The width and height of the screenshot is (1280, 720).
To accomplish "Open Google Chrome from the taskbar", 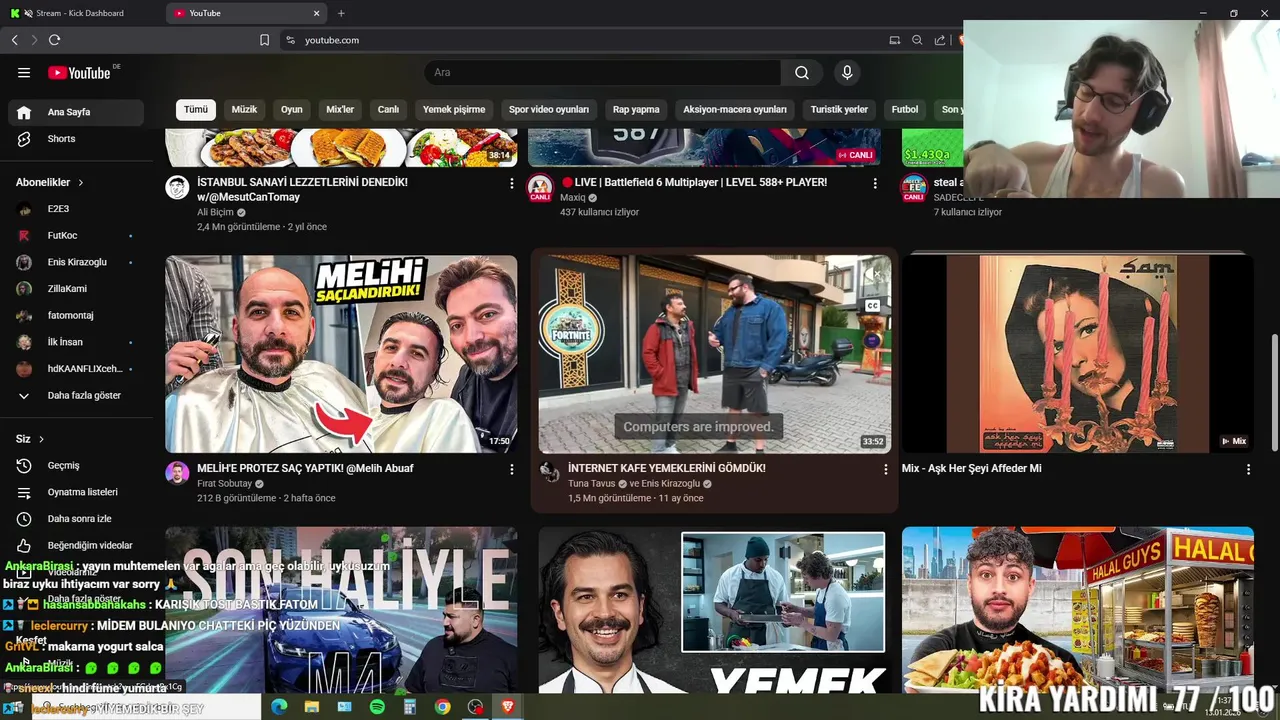I will 442,707.
